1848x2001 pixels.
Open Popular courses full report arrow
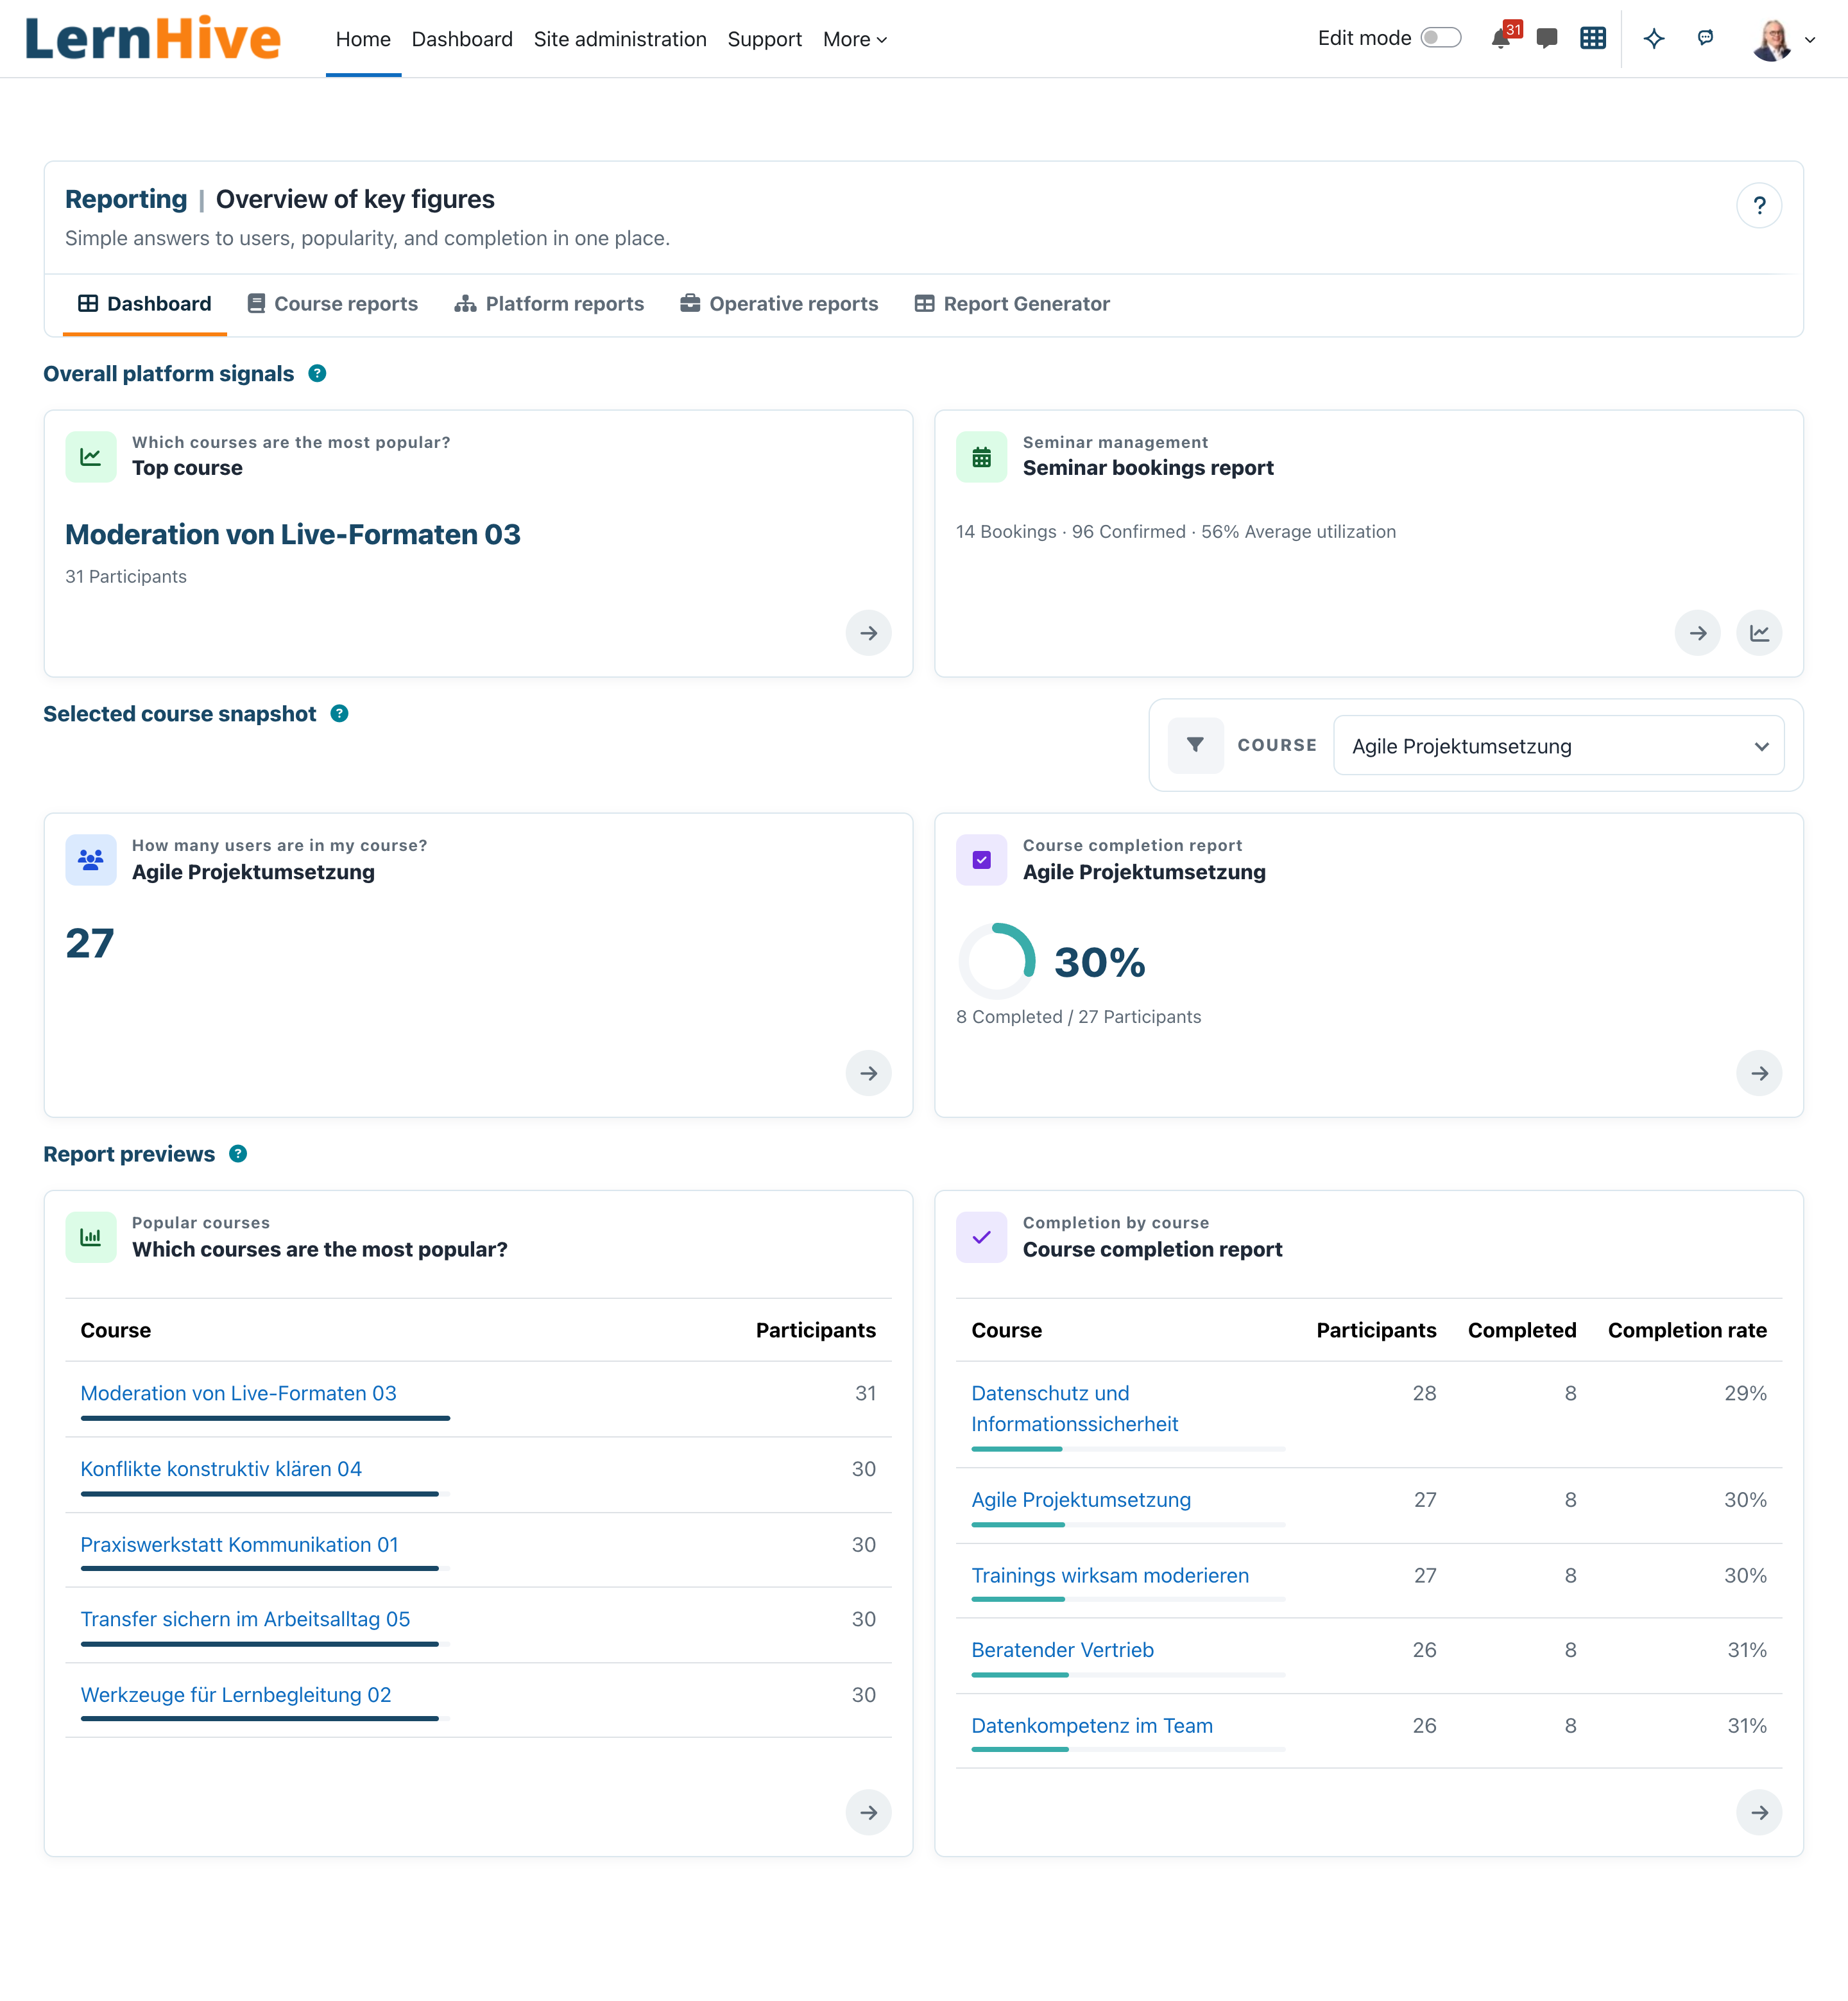tap(868, 1812)
